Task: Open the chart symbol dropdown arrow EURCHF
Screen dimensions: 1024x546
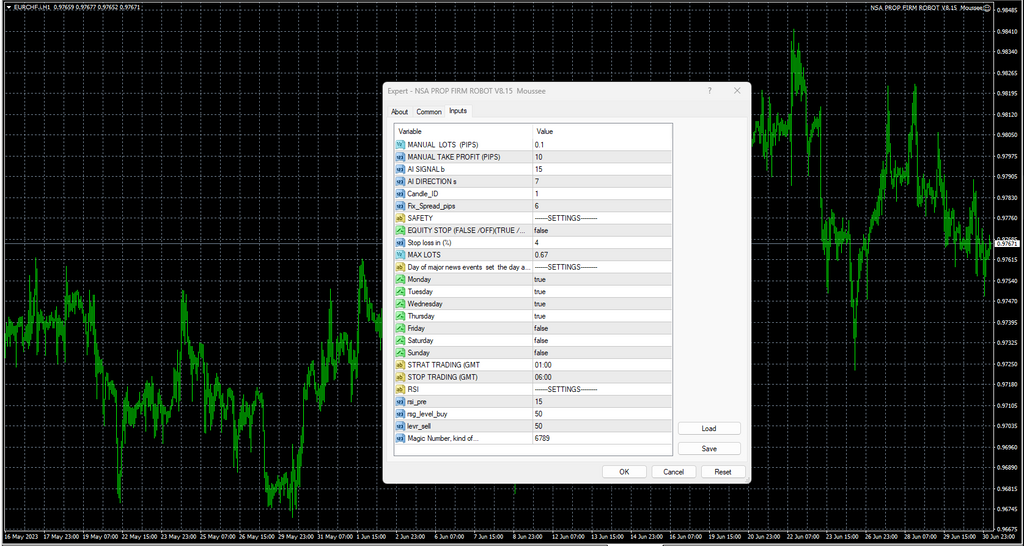Action: click(8, 7)
